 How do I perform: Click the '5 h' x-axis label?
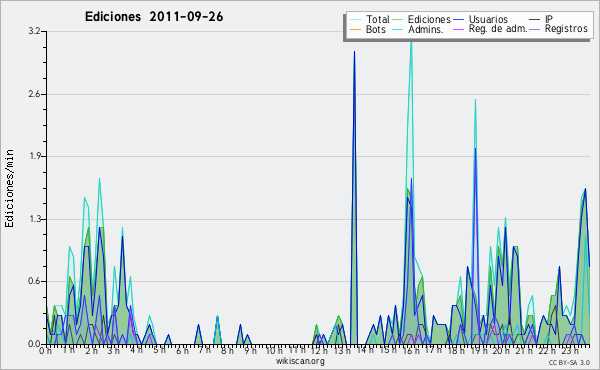159,350
